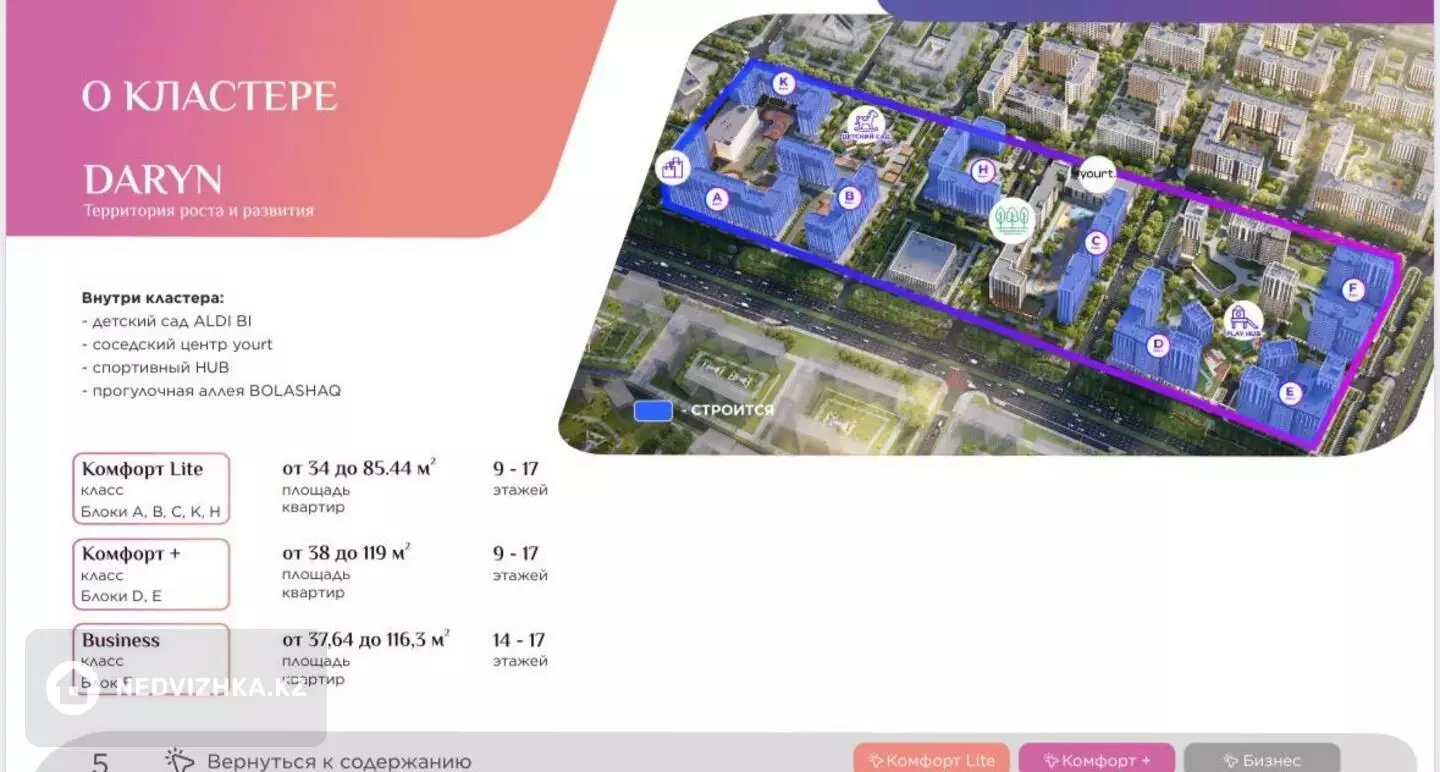Click block B marker on the map
The height and width of the screenshot is (772, 1440).
[x=849, y=197]
